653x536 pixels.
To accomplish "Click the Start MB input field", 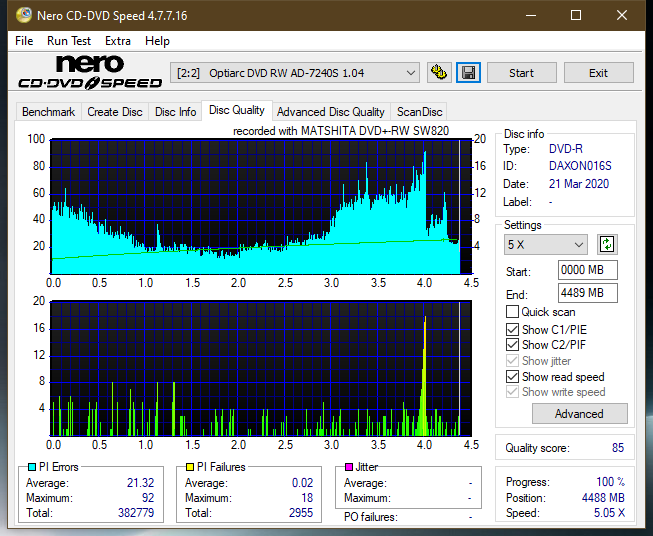I will pyautogui.click(x=587, y=270).
